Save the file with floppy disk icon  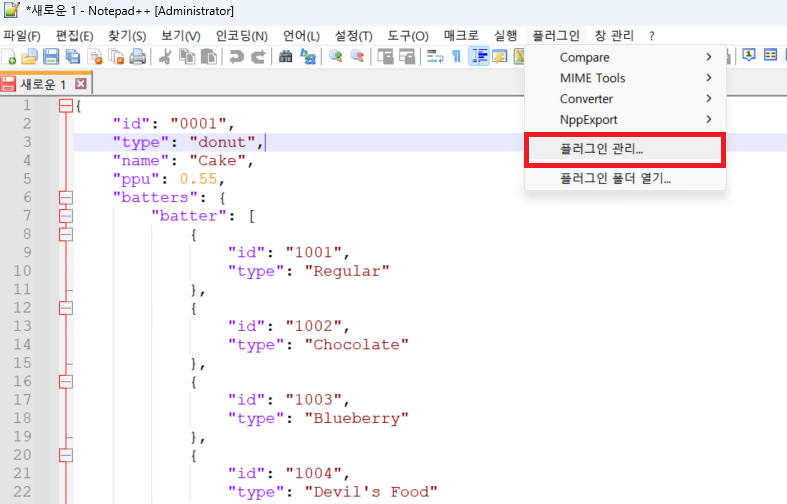click(x=51, y=56)
